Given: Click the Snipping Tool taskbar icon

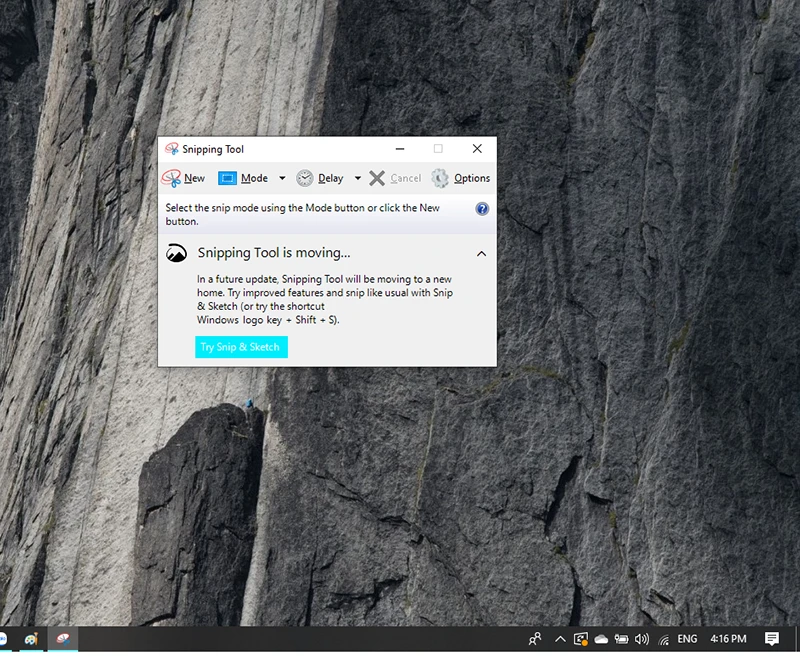Looking at the screenshot, I should (63, 639).
